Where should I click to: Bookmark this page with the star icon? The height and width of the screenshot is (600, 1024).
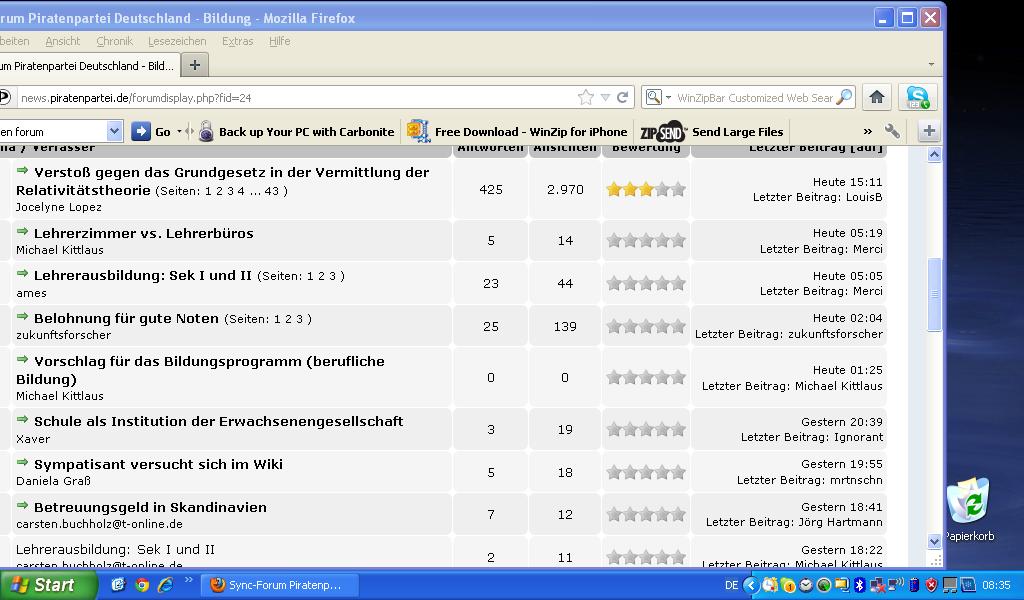tap(586, 97)
